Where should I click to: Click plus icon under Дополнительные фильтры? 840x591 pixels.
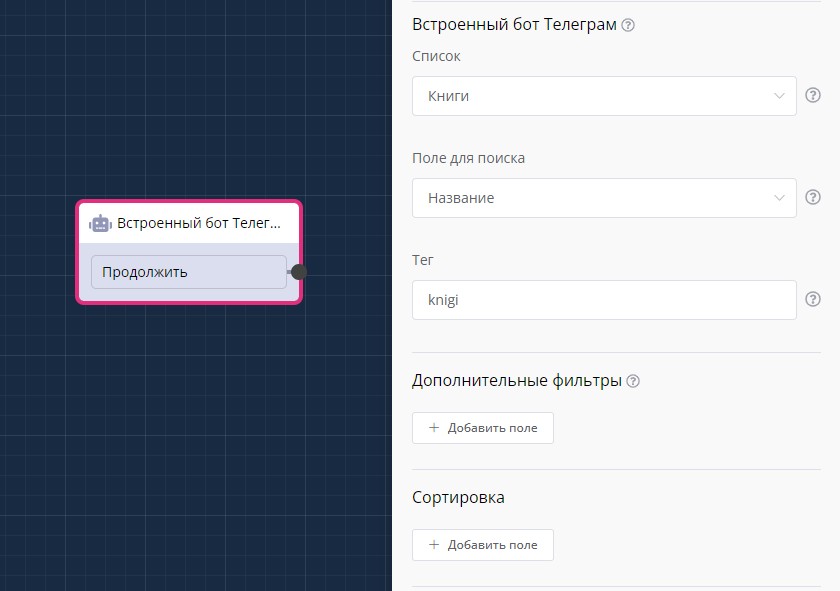tap(434, 428)
